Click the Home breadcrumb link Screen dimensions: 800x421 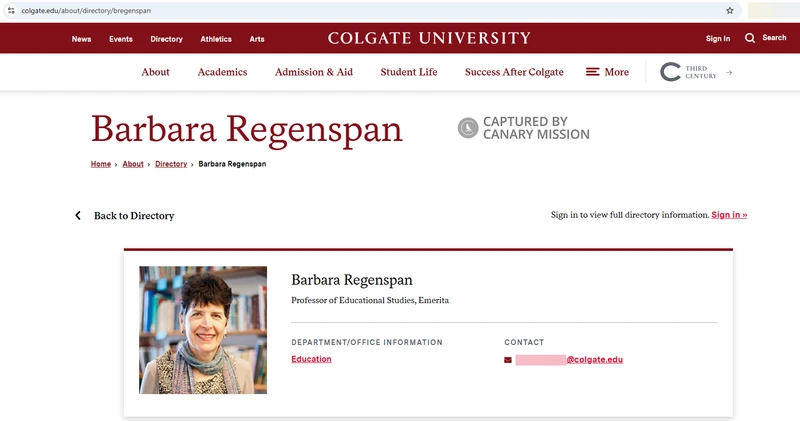[101, 164]
